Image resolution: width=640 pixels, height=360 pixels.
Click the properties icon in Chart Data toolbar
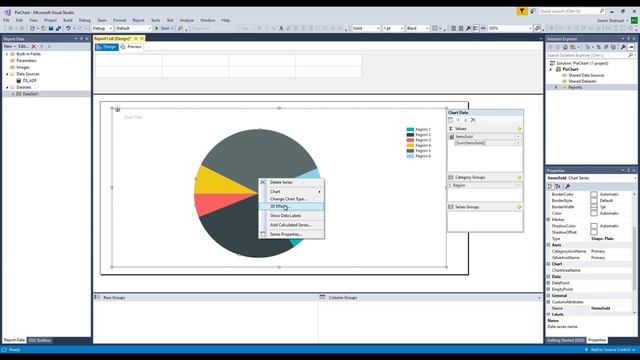[x=451, y=120]
